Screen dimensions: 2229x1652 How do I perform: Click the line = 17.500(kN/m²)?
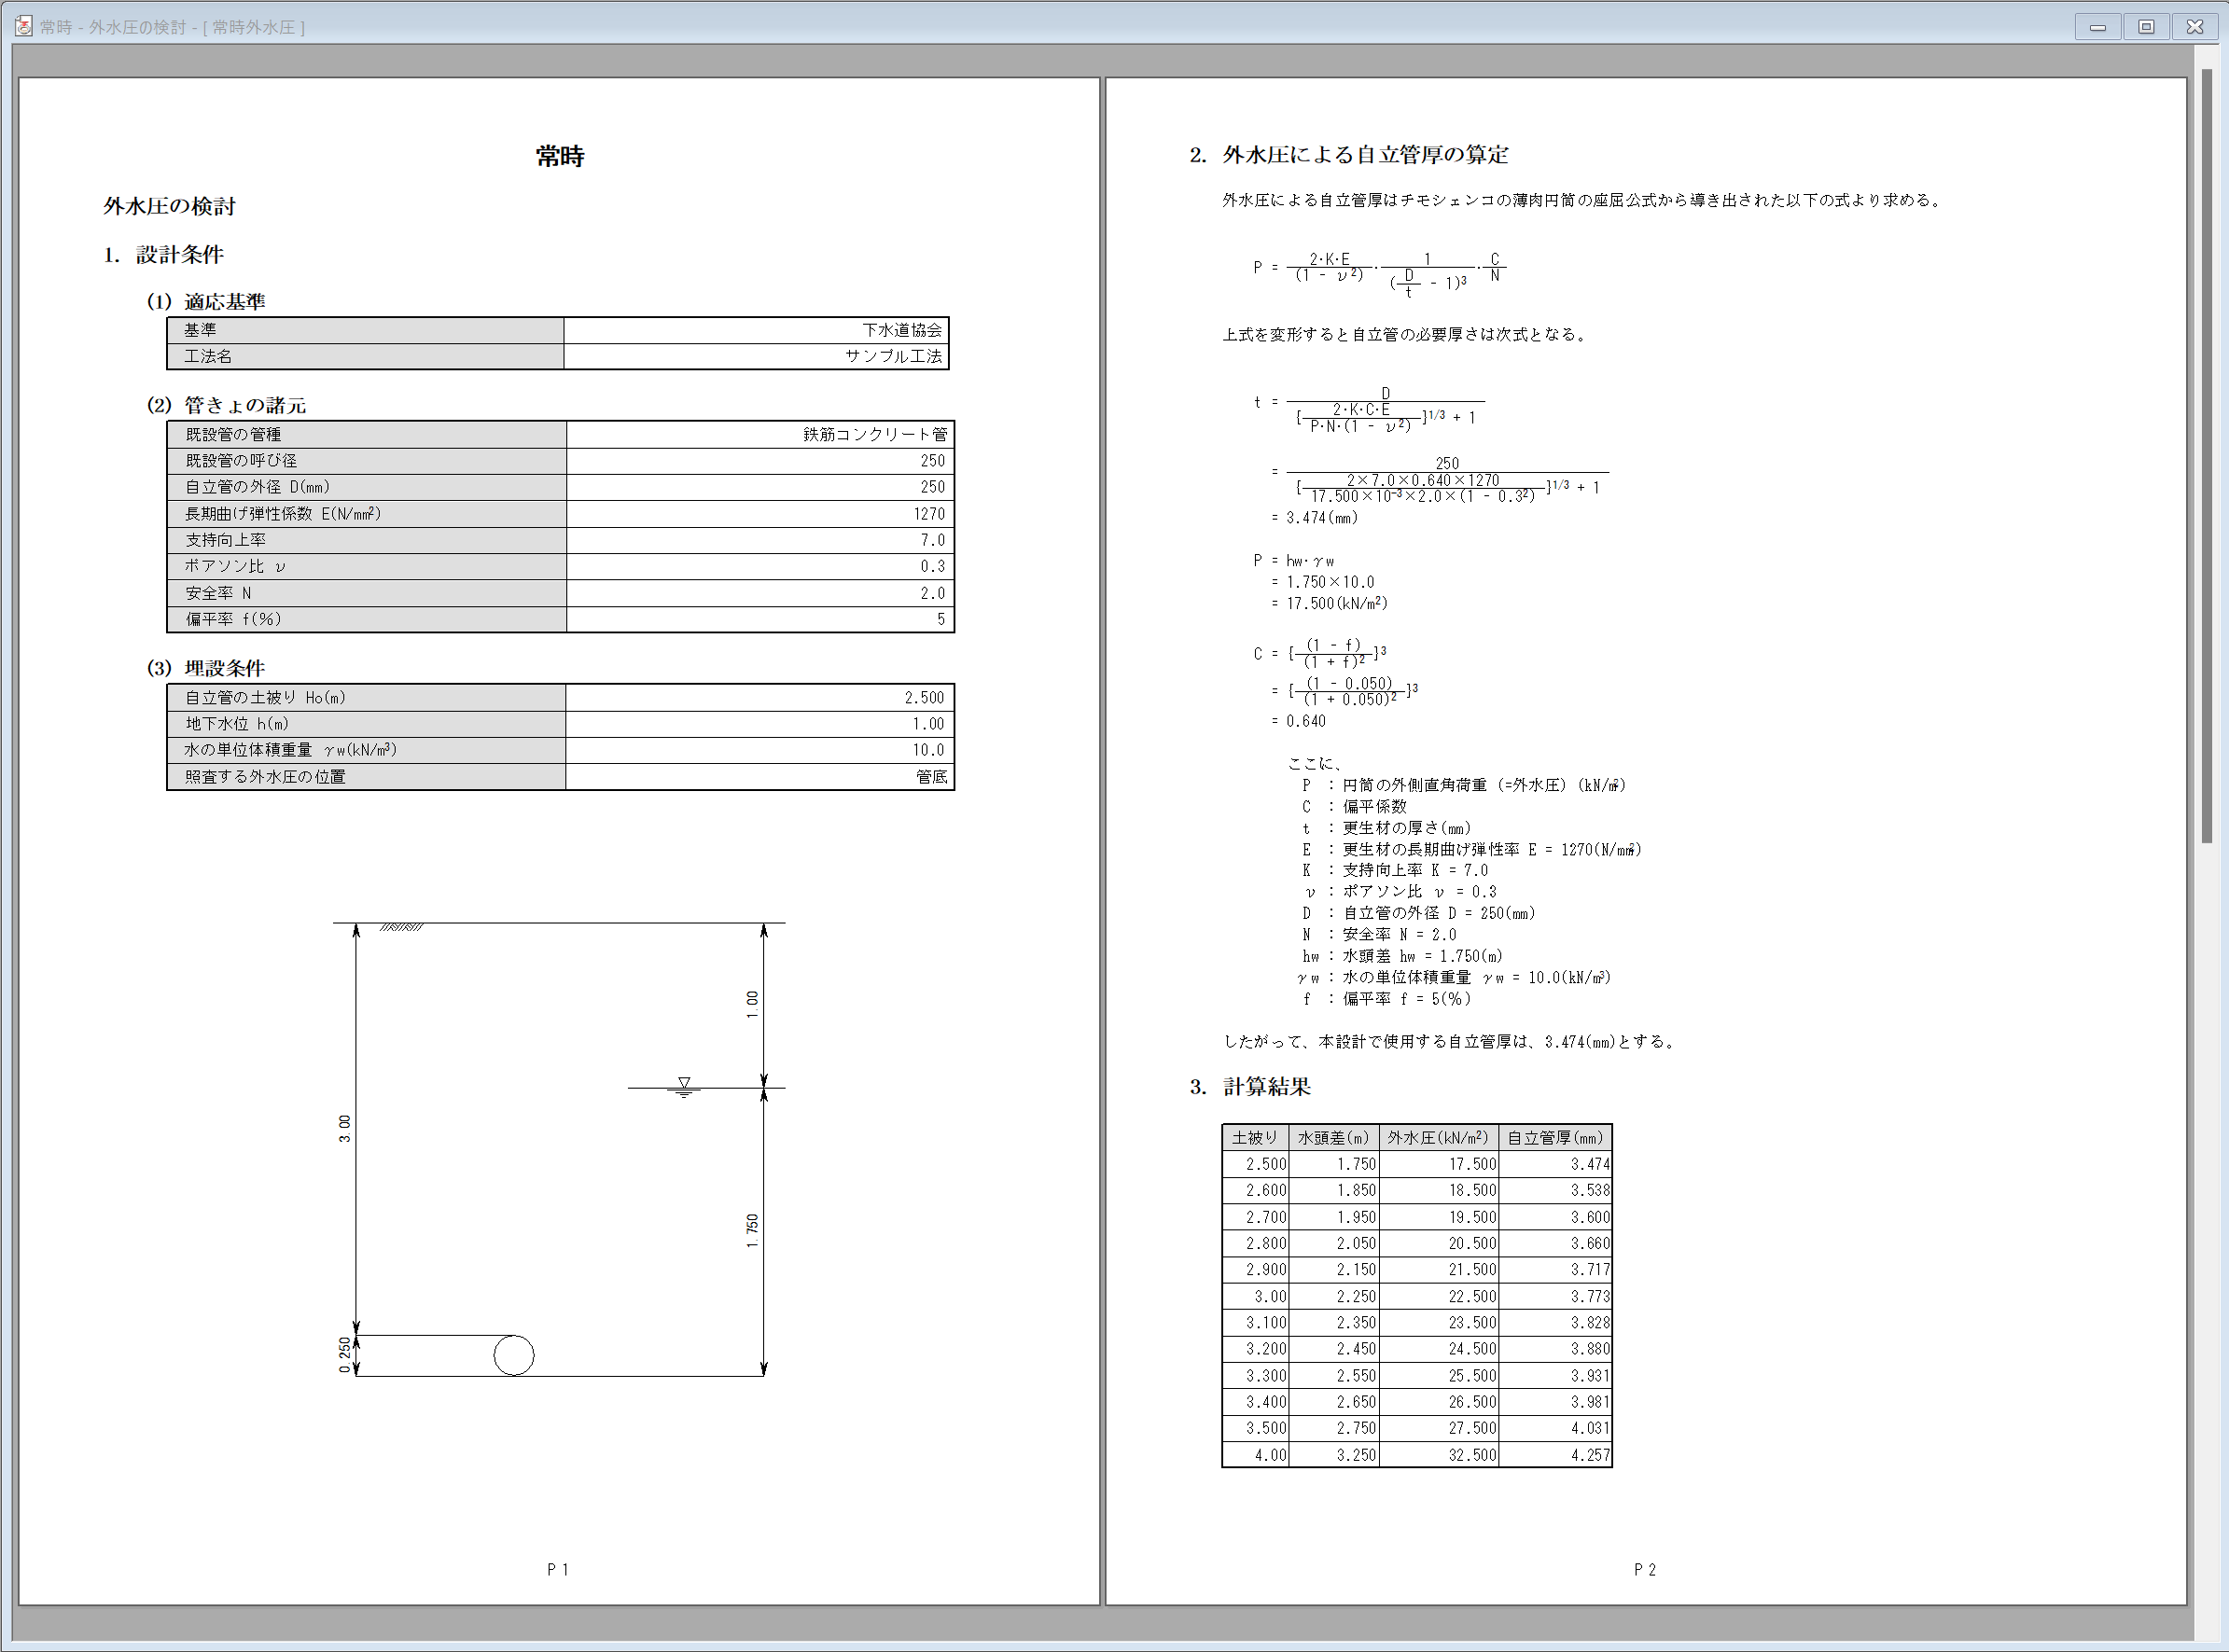pos(1329,604)
